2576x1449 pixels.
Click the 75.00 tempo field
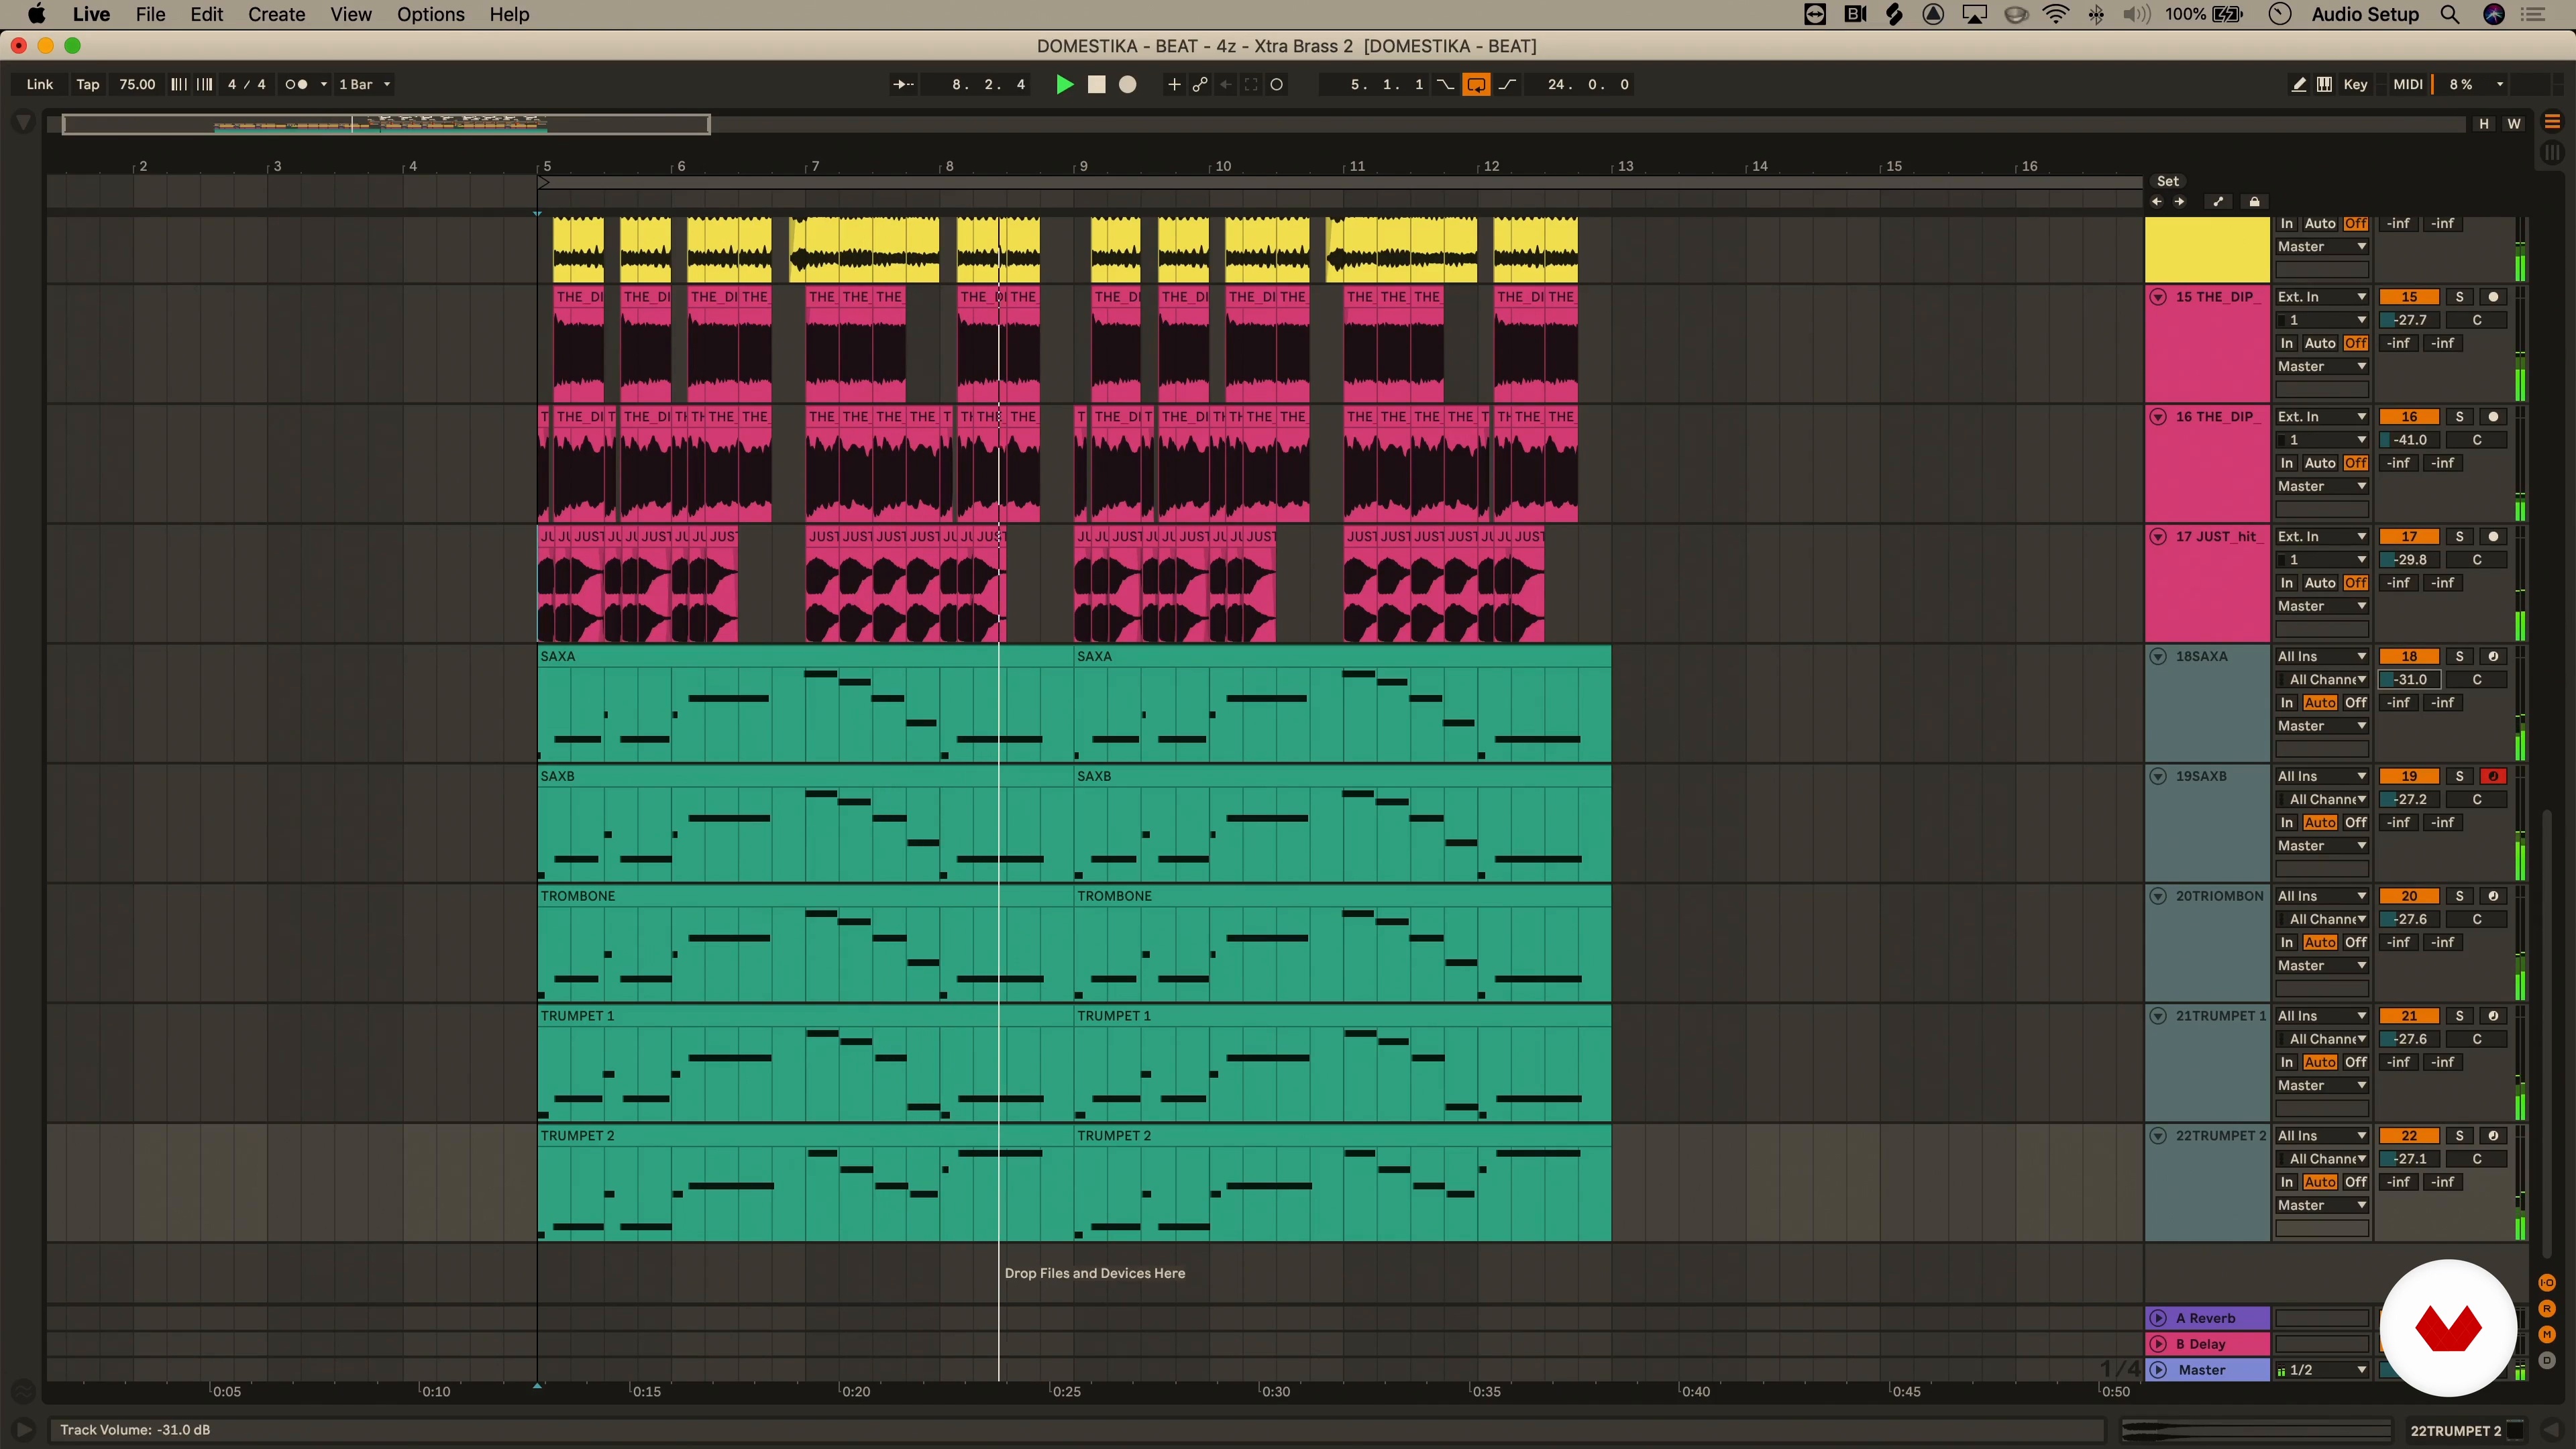137,85
